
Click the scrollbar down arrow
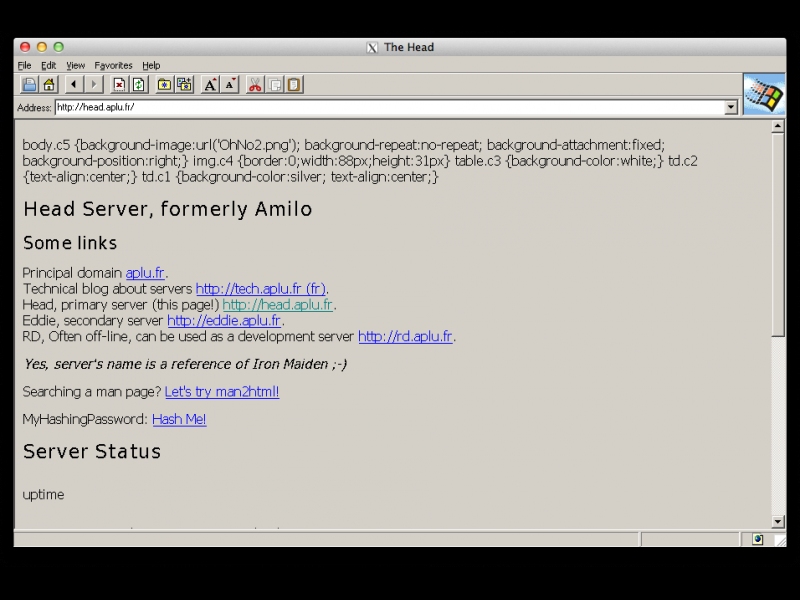tap(778, 521)
